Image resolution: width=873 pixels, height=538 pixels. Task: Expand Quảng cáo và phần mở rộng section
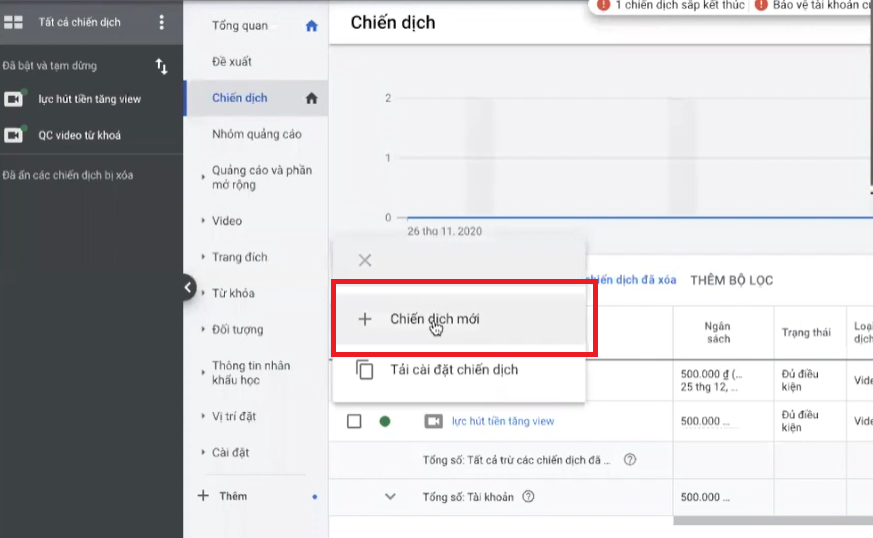204,171
